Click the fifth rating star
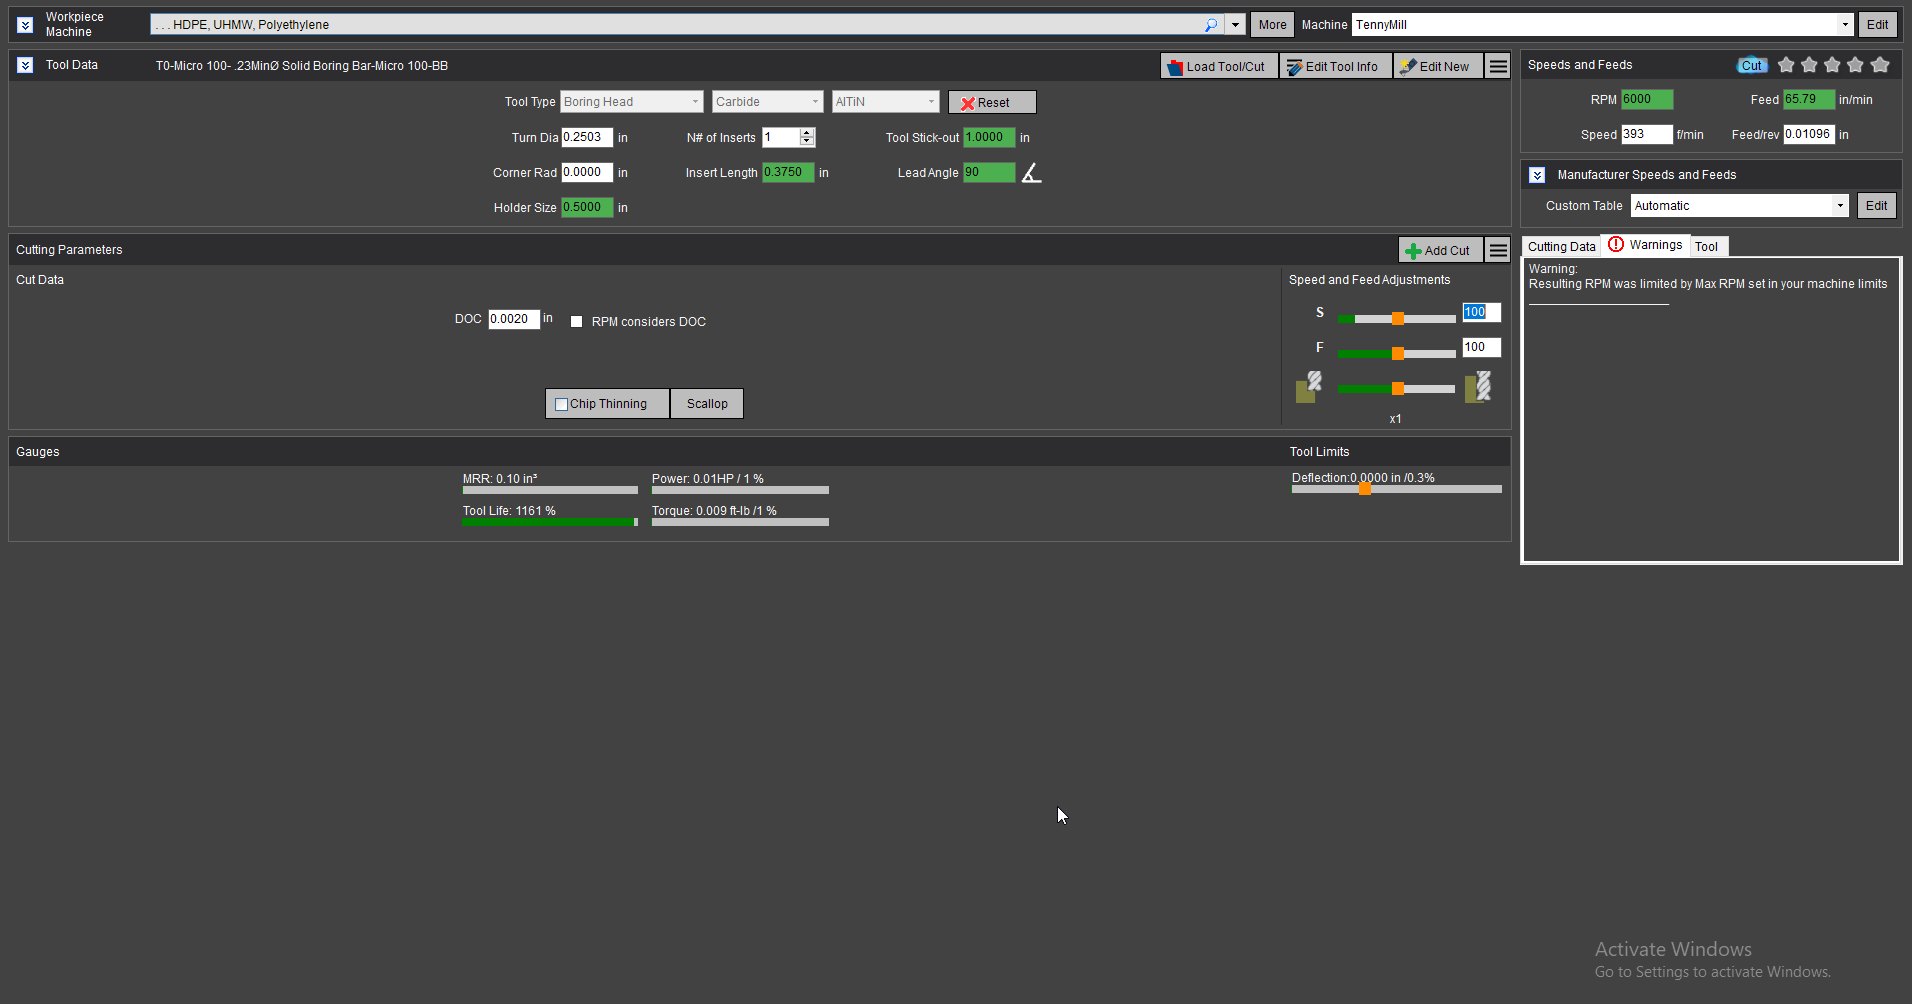Screen dimensions: 1912x1004 1880,65
